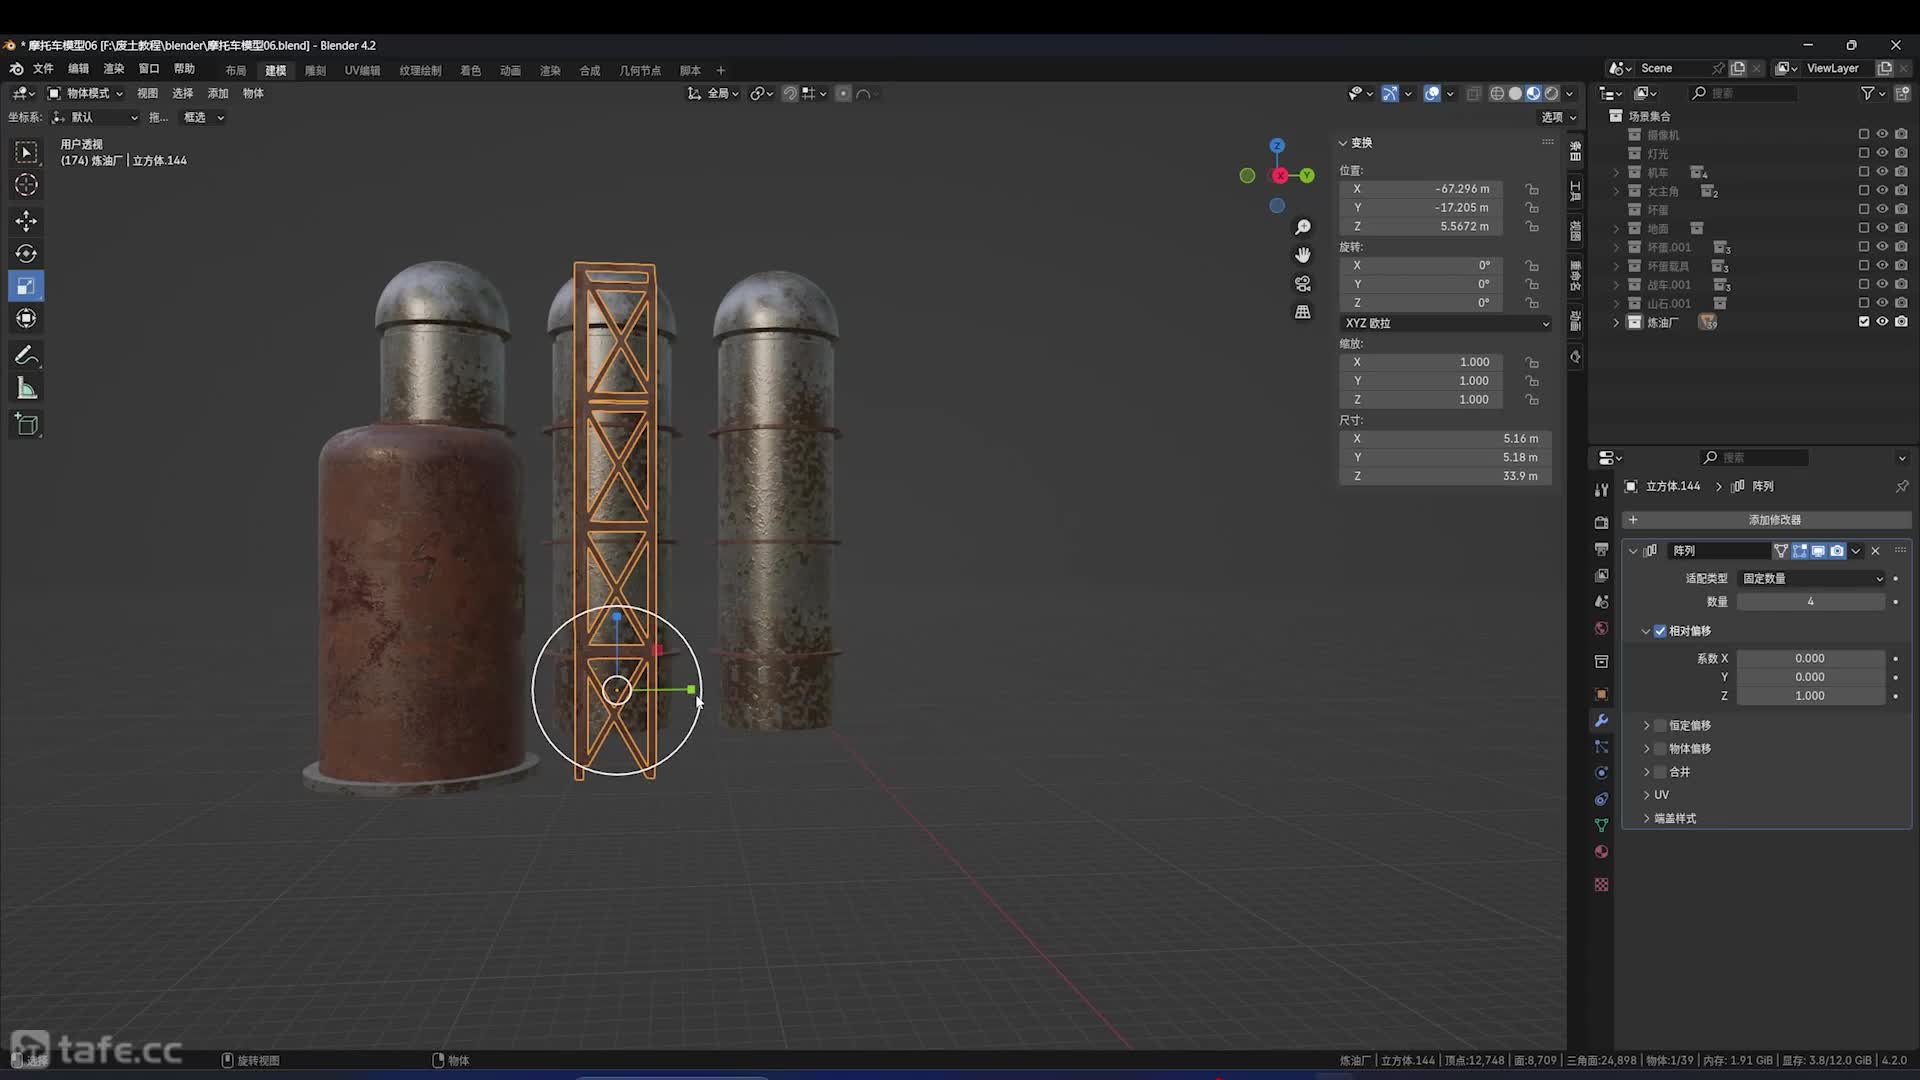Toggle the modifier realtime display button
This screenshot has height=1080, width=1920.
pyautogui.click(x=1818, y=551)
